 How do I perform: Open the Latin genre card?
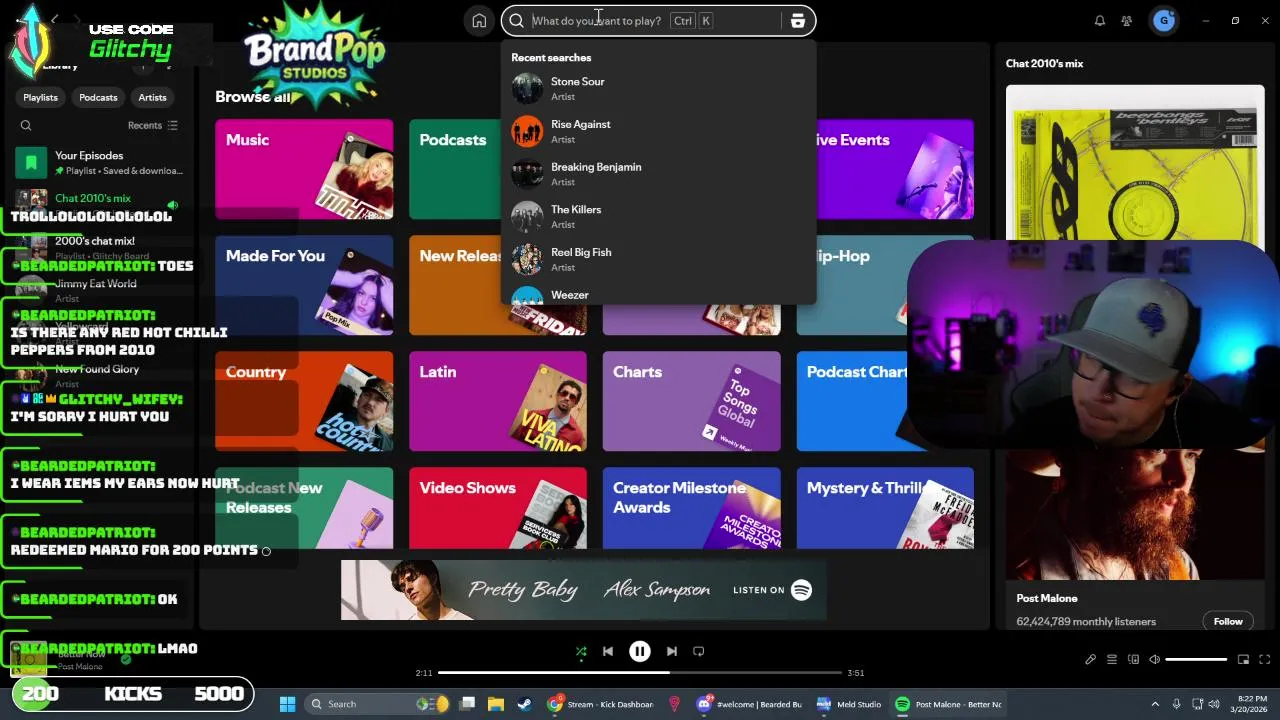click(x=498, y=401)
